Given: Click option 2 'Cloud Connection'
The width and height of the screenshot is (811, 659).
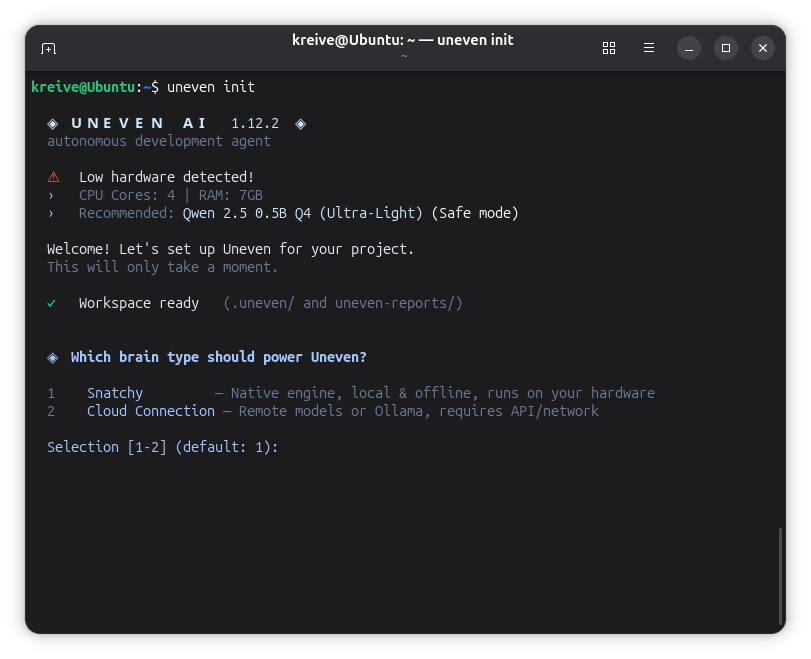Looking at the screenshot, I should coord(151,411).
